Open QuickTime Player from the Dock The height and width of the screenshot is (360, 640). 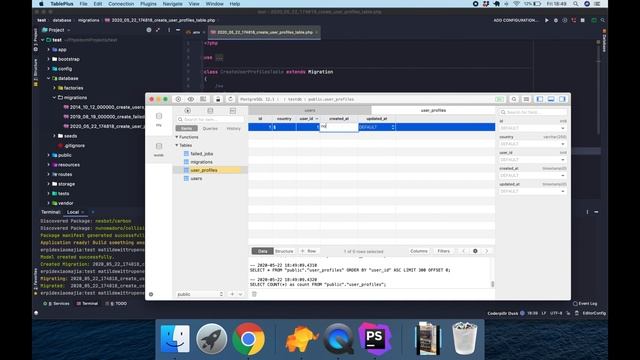tap(338, 339)
